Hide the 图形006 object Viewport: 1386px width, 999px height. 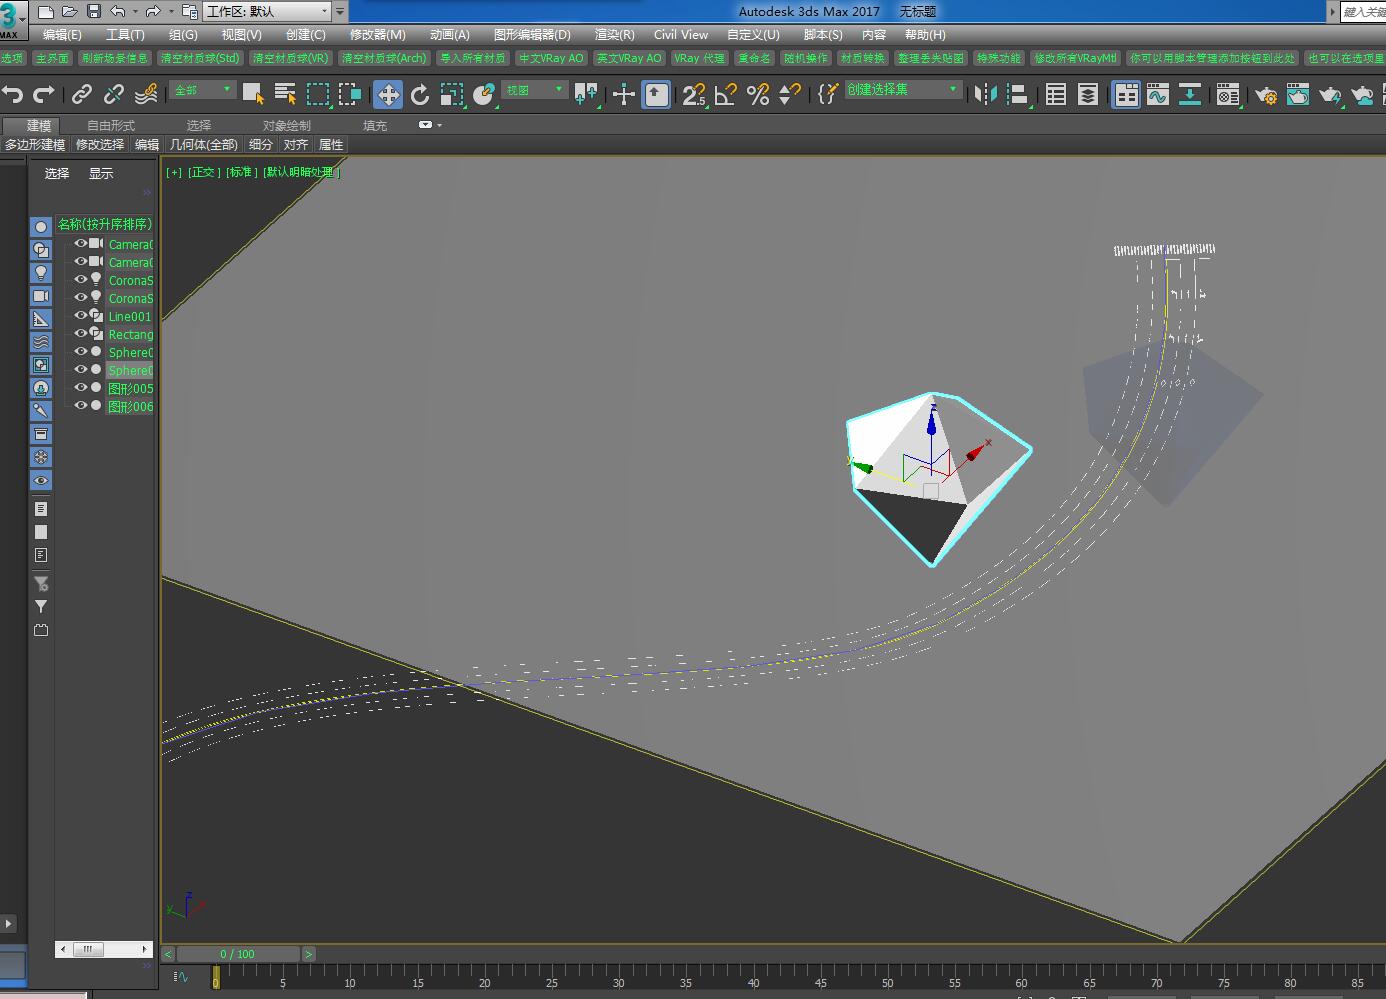[x=81, y=406]
